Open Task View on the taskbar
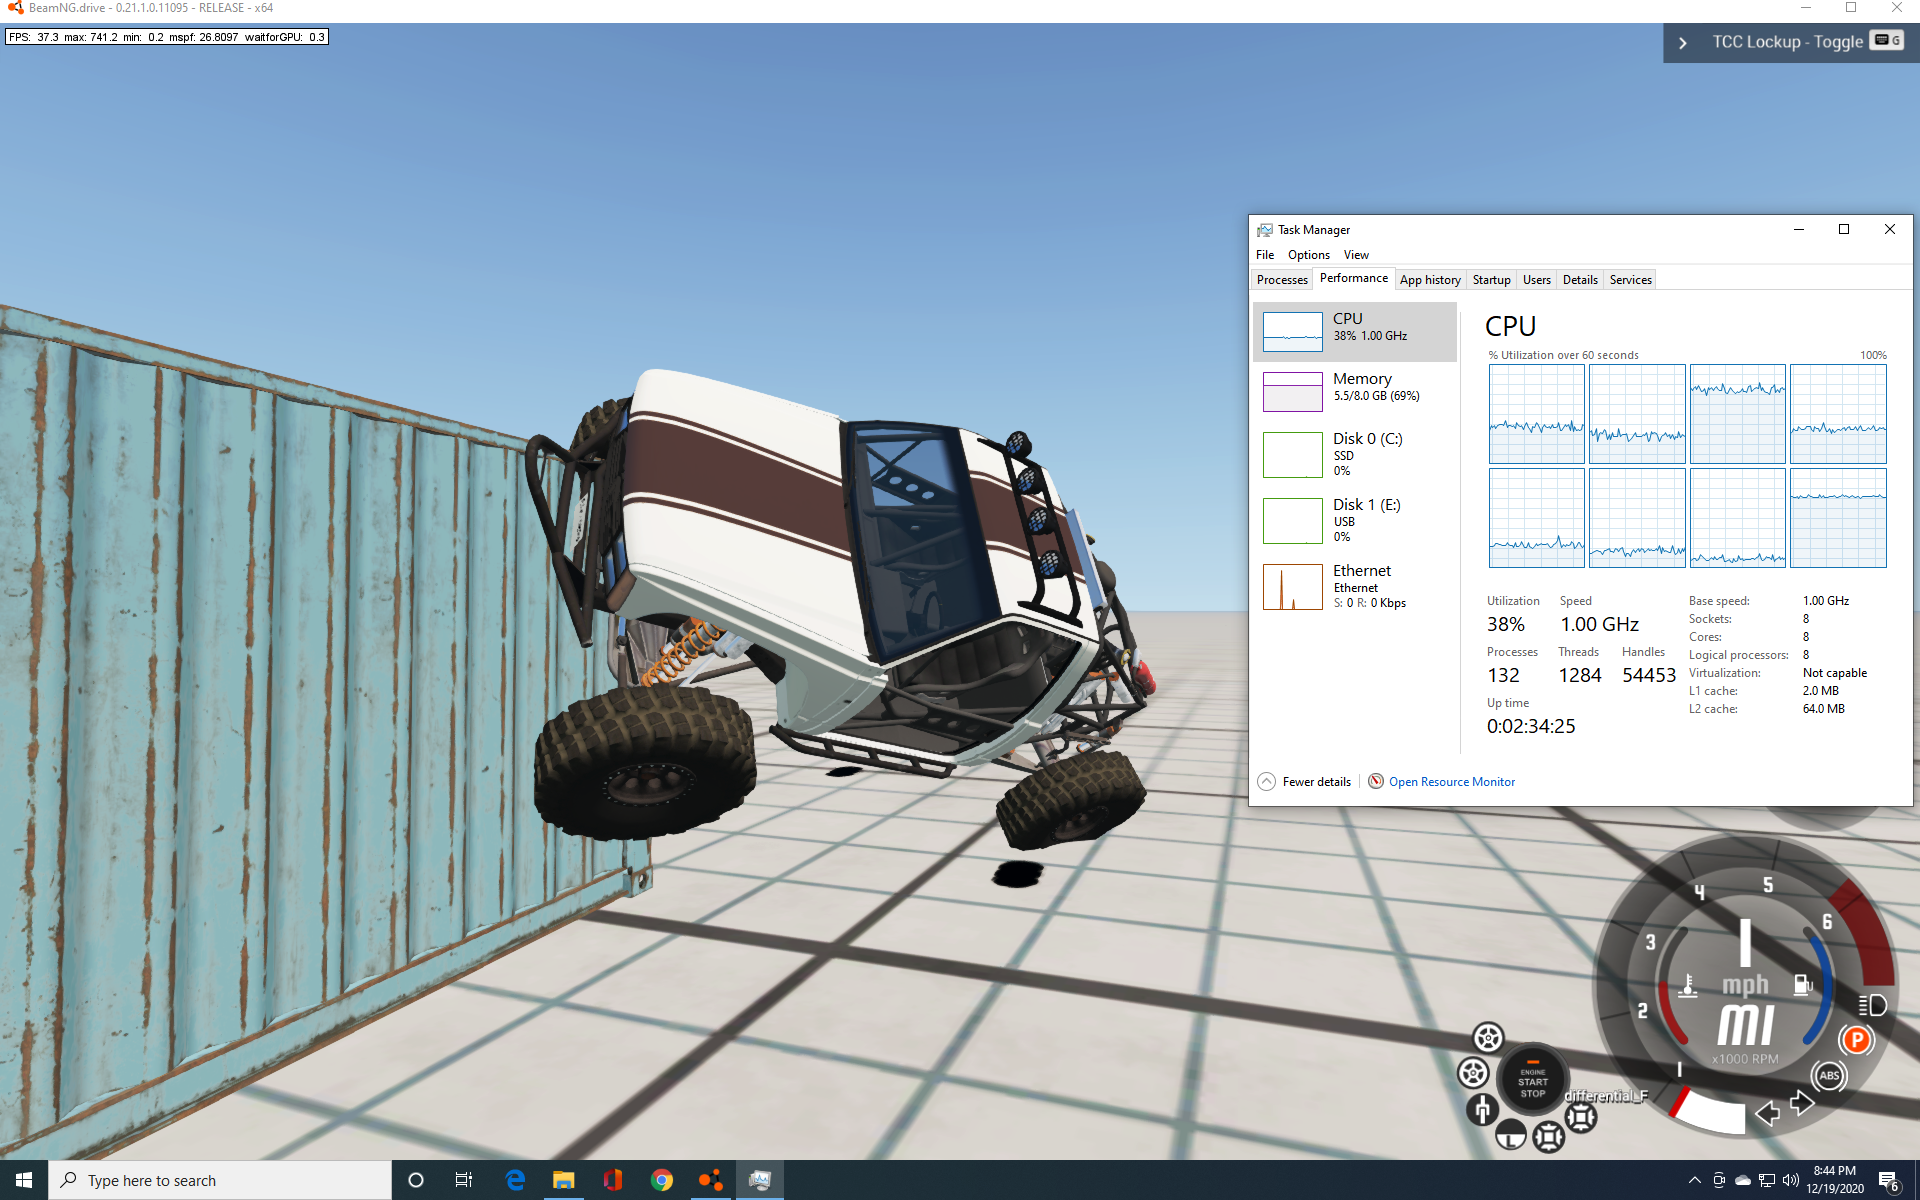The image size is (1920, 1200). [x=464, y=1180]
